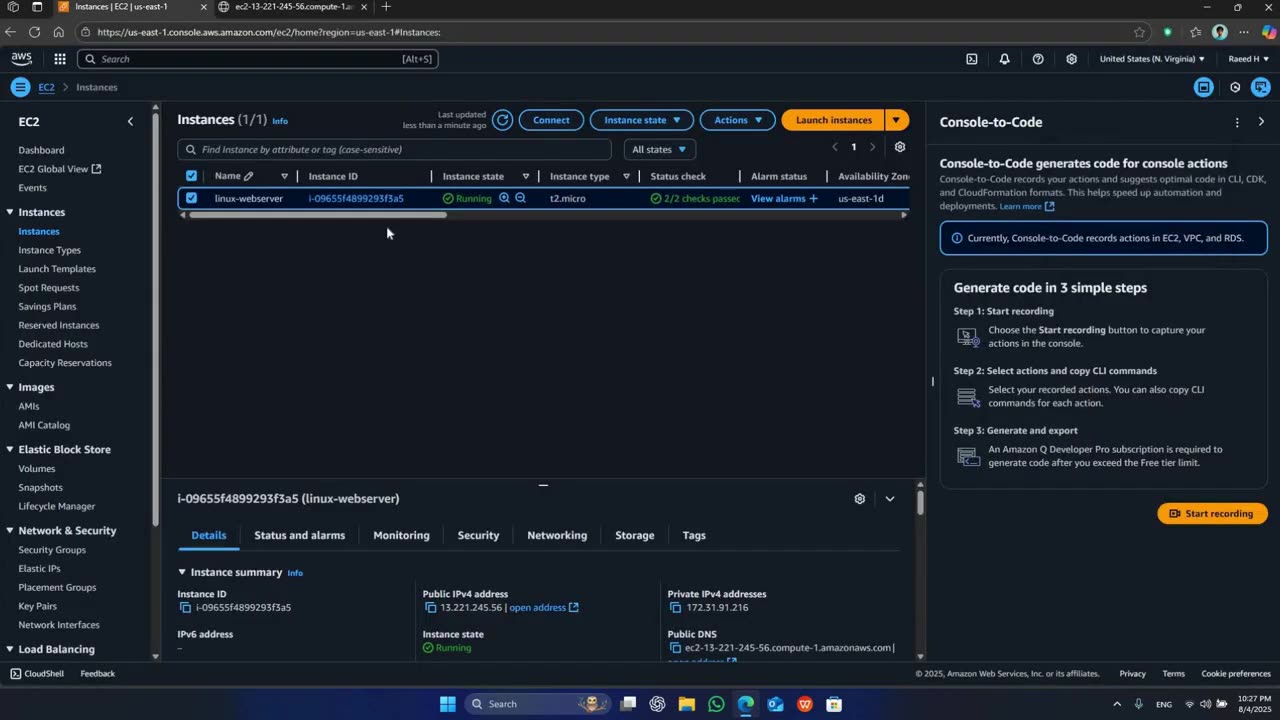Open the Volumes sidebar link
1280x720 pixels.
click(37, 469)
